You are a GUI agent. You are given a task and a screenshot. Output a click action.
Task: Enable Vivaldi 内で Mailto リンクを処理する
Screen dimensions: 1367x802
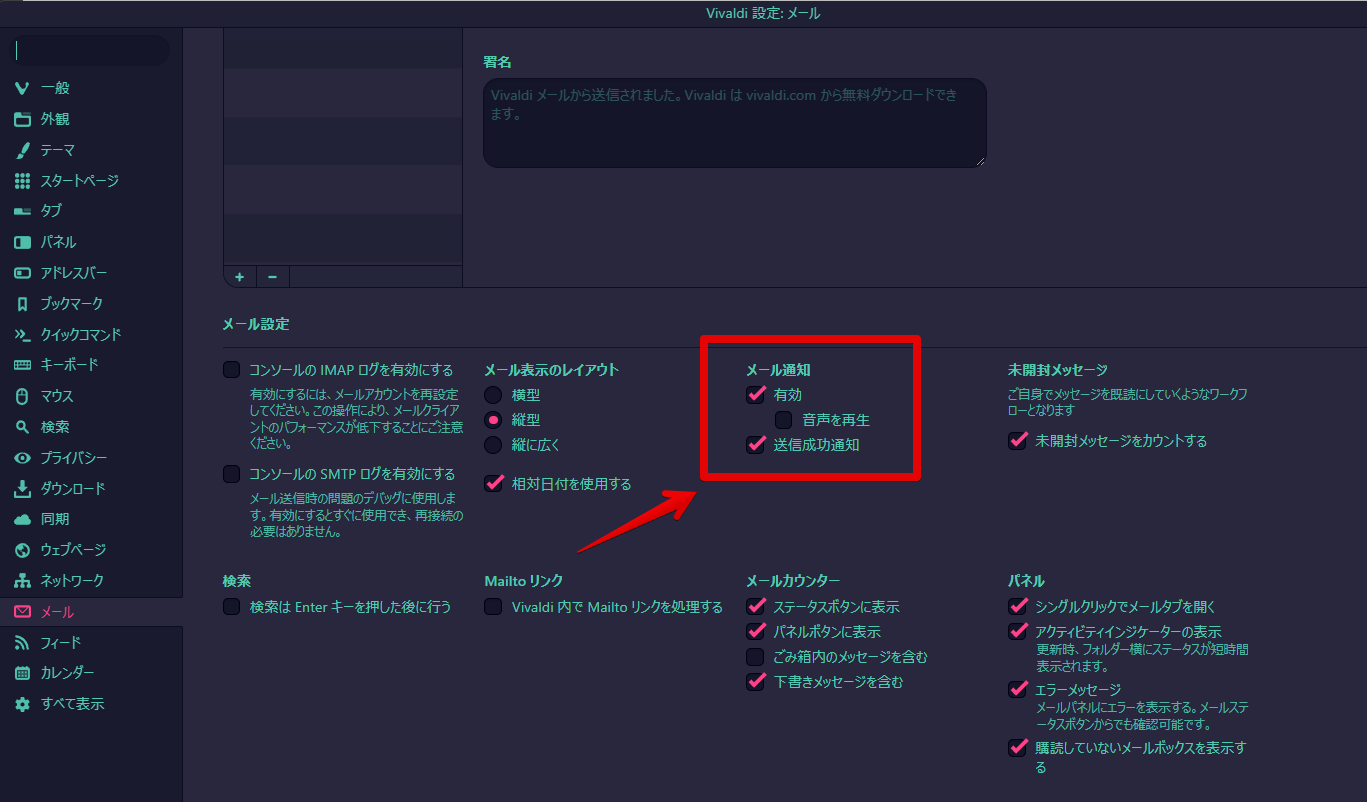click(x=493, y=607)
